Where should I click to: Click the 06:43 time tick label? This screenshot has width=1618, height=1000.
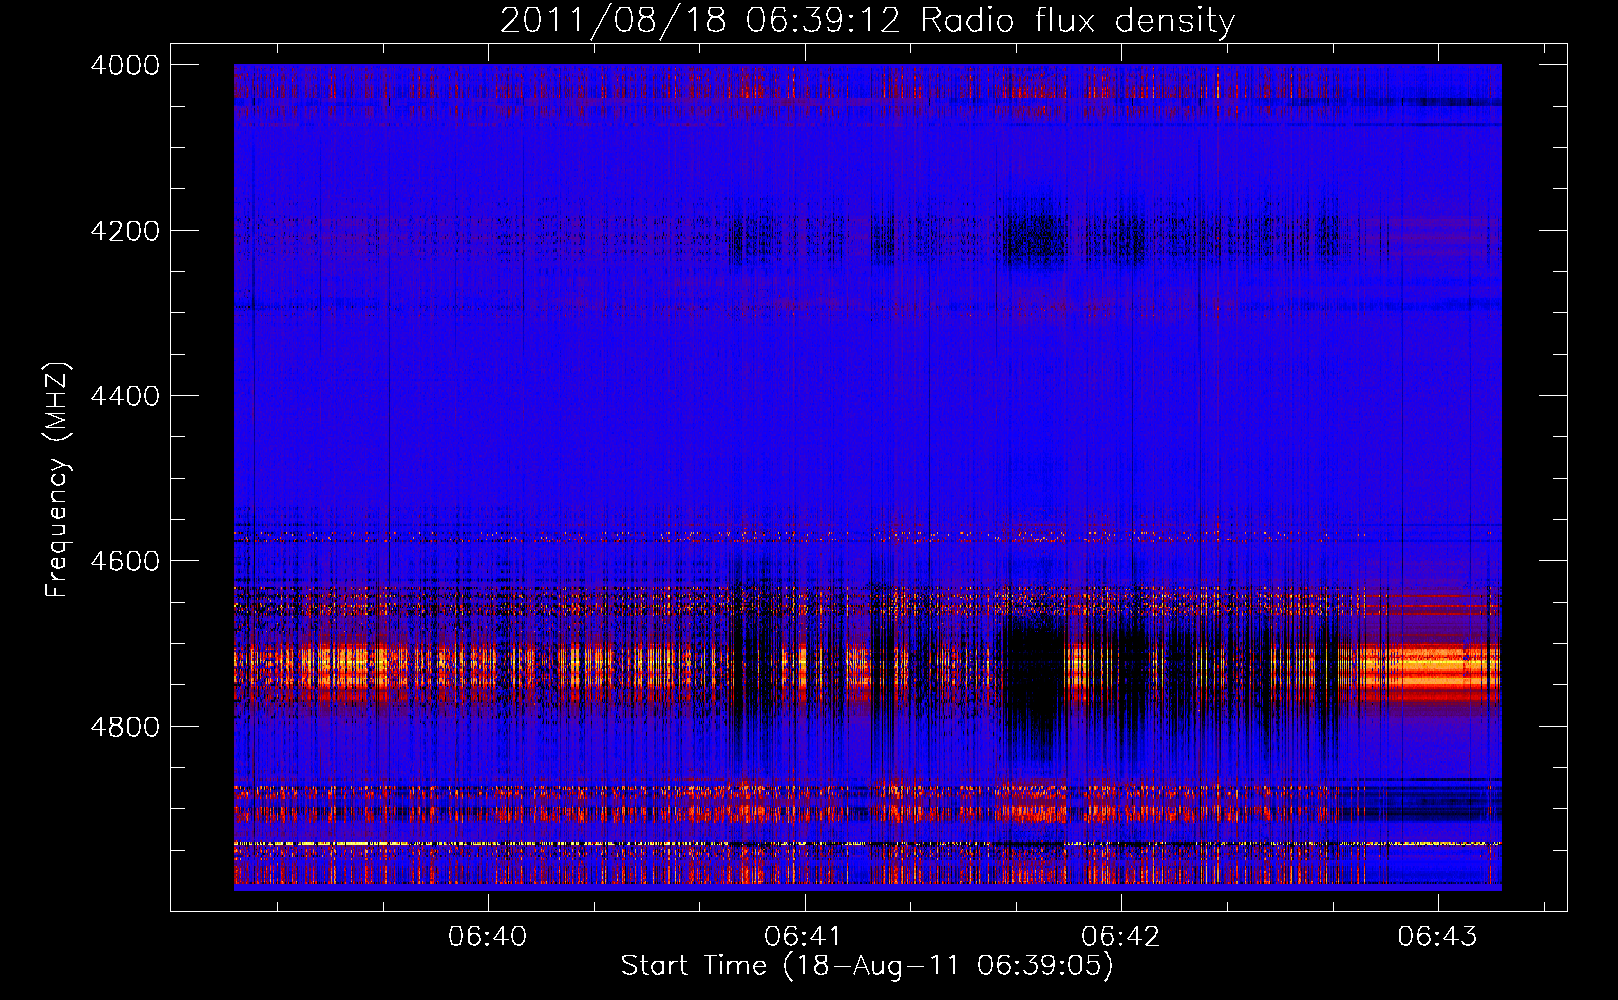[1437, 937]
